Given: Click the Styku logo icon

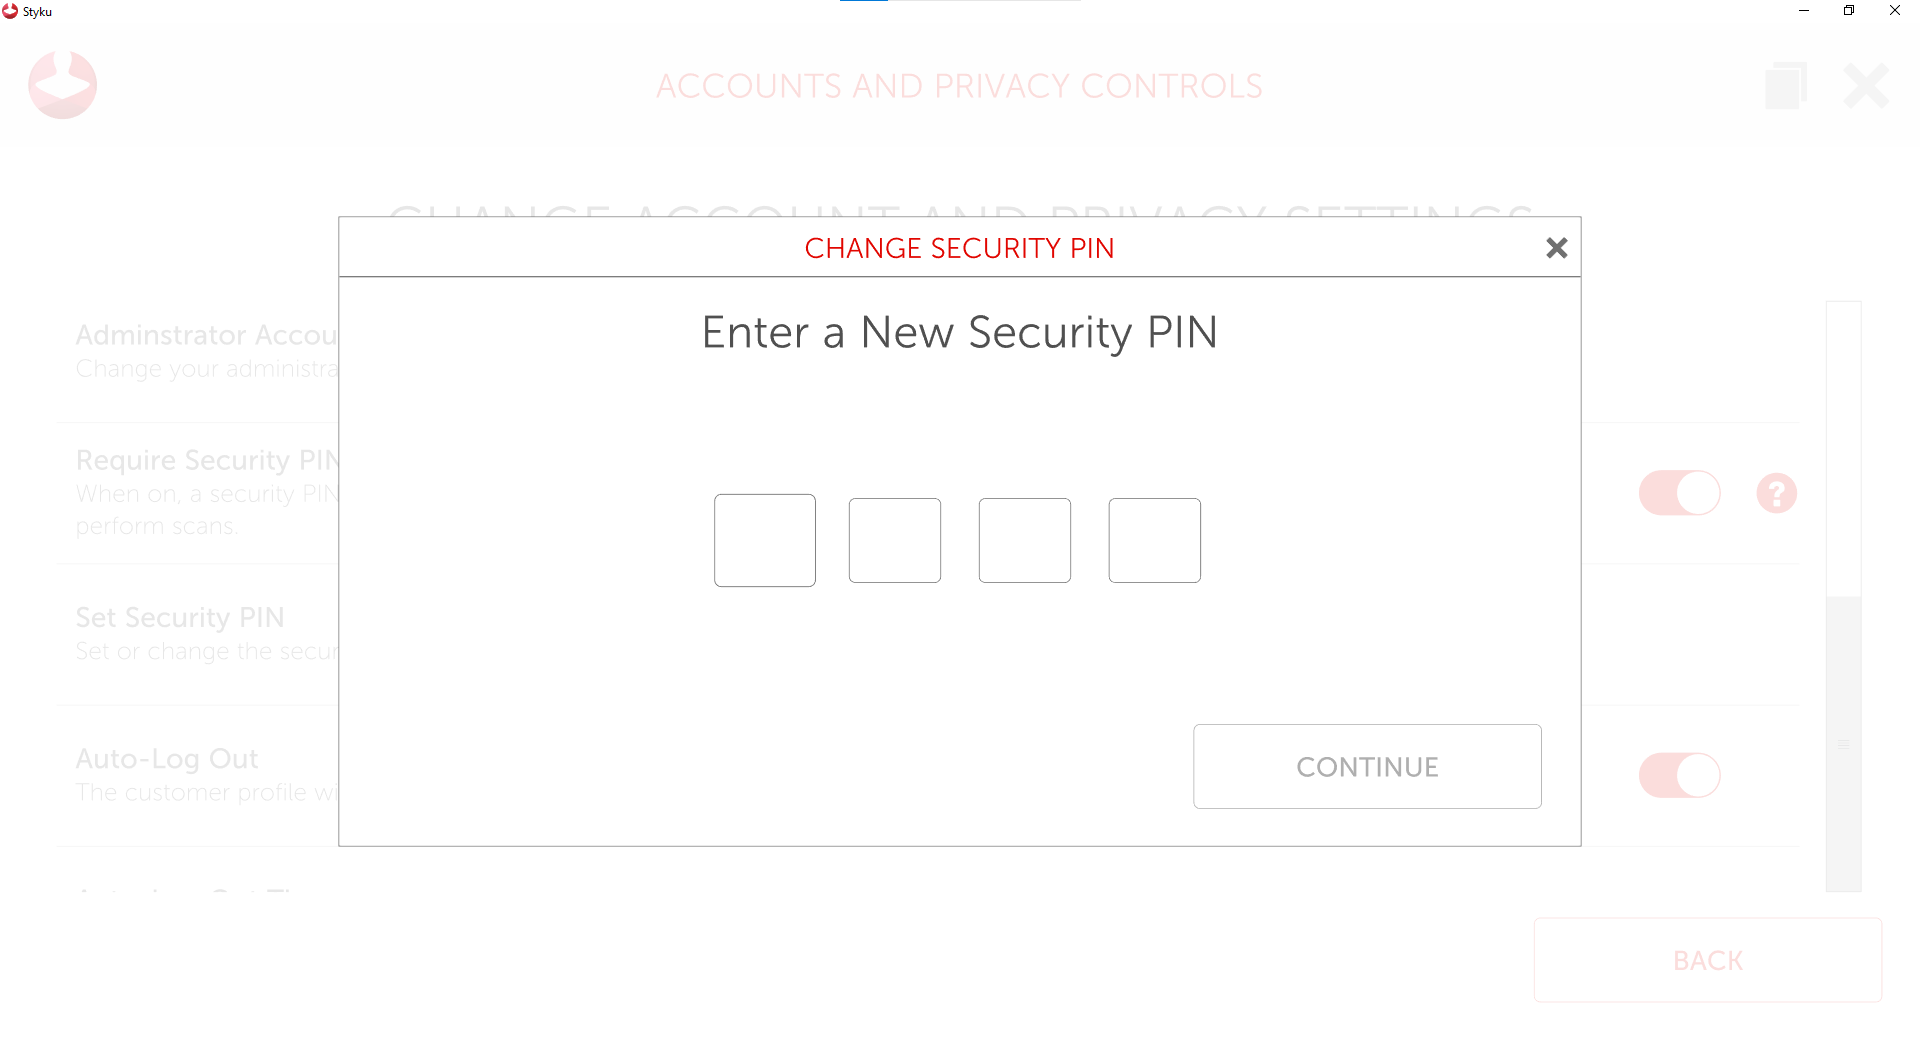Looking at the screenshot, I should point(62,86).
